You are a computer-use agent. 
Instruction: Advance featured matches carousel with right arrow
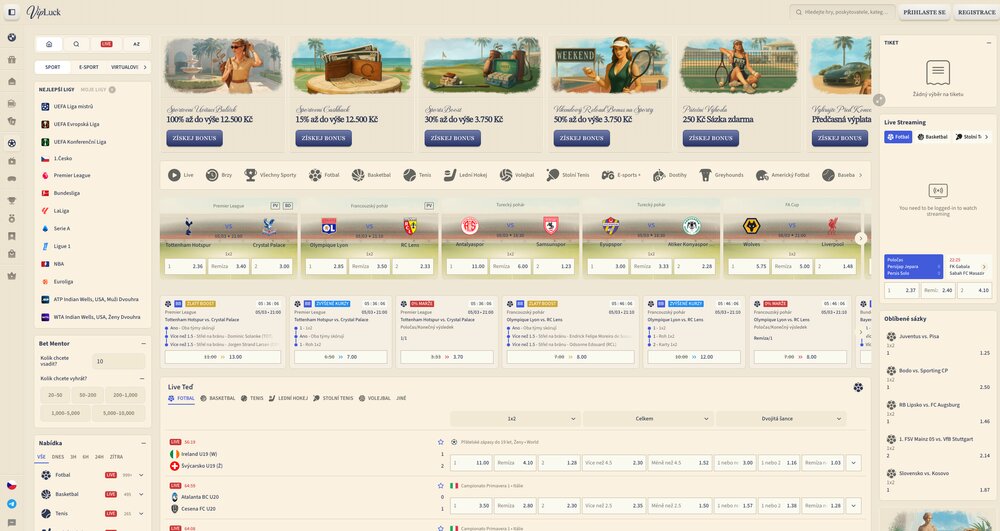tap(860, 238)
